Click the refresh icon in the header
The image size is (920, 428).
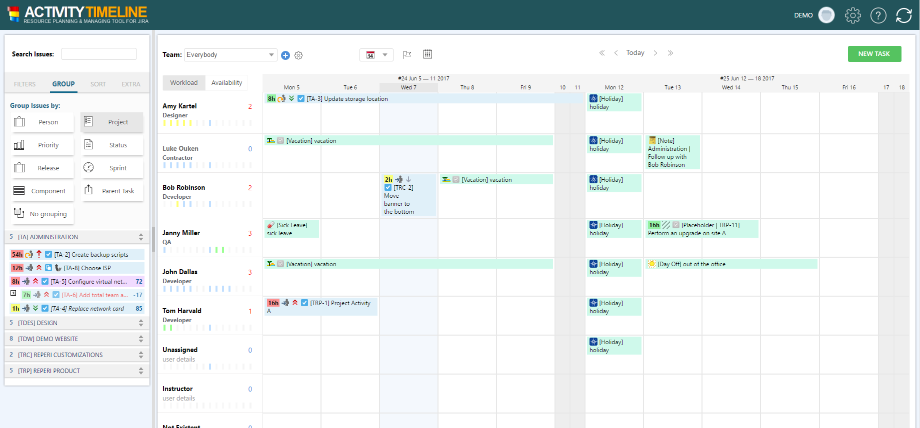coord(904,15)
